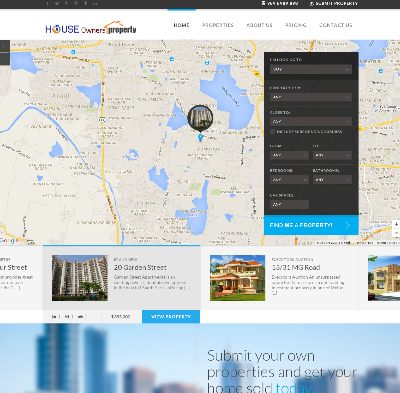Open the Pricing menu item
The image size is (400, 393).
point(296,25)
